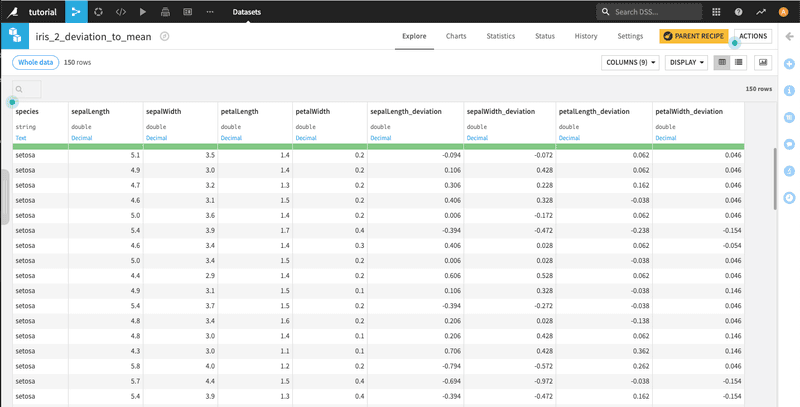This screenshot has width=800, height=407.
Task: Click the PARENT RECIPE button
Action: tap(694, 36)
